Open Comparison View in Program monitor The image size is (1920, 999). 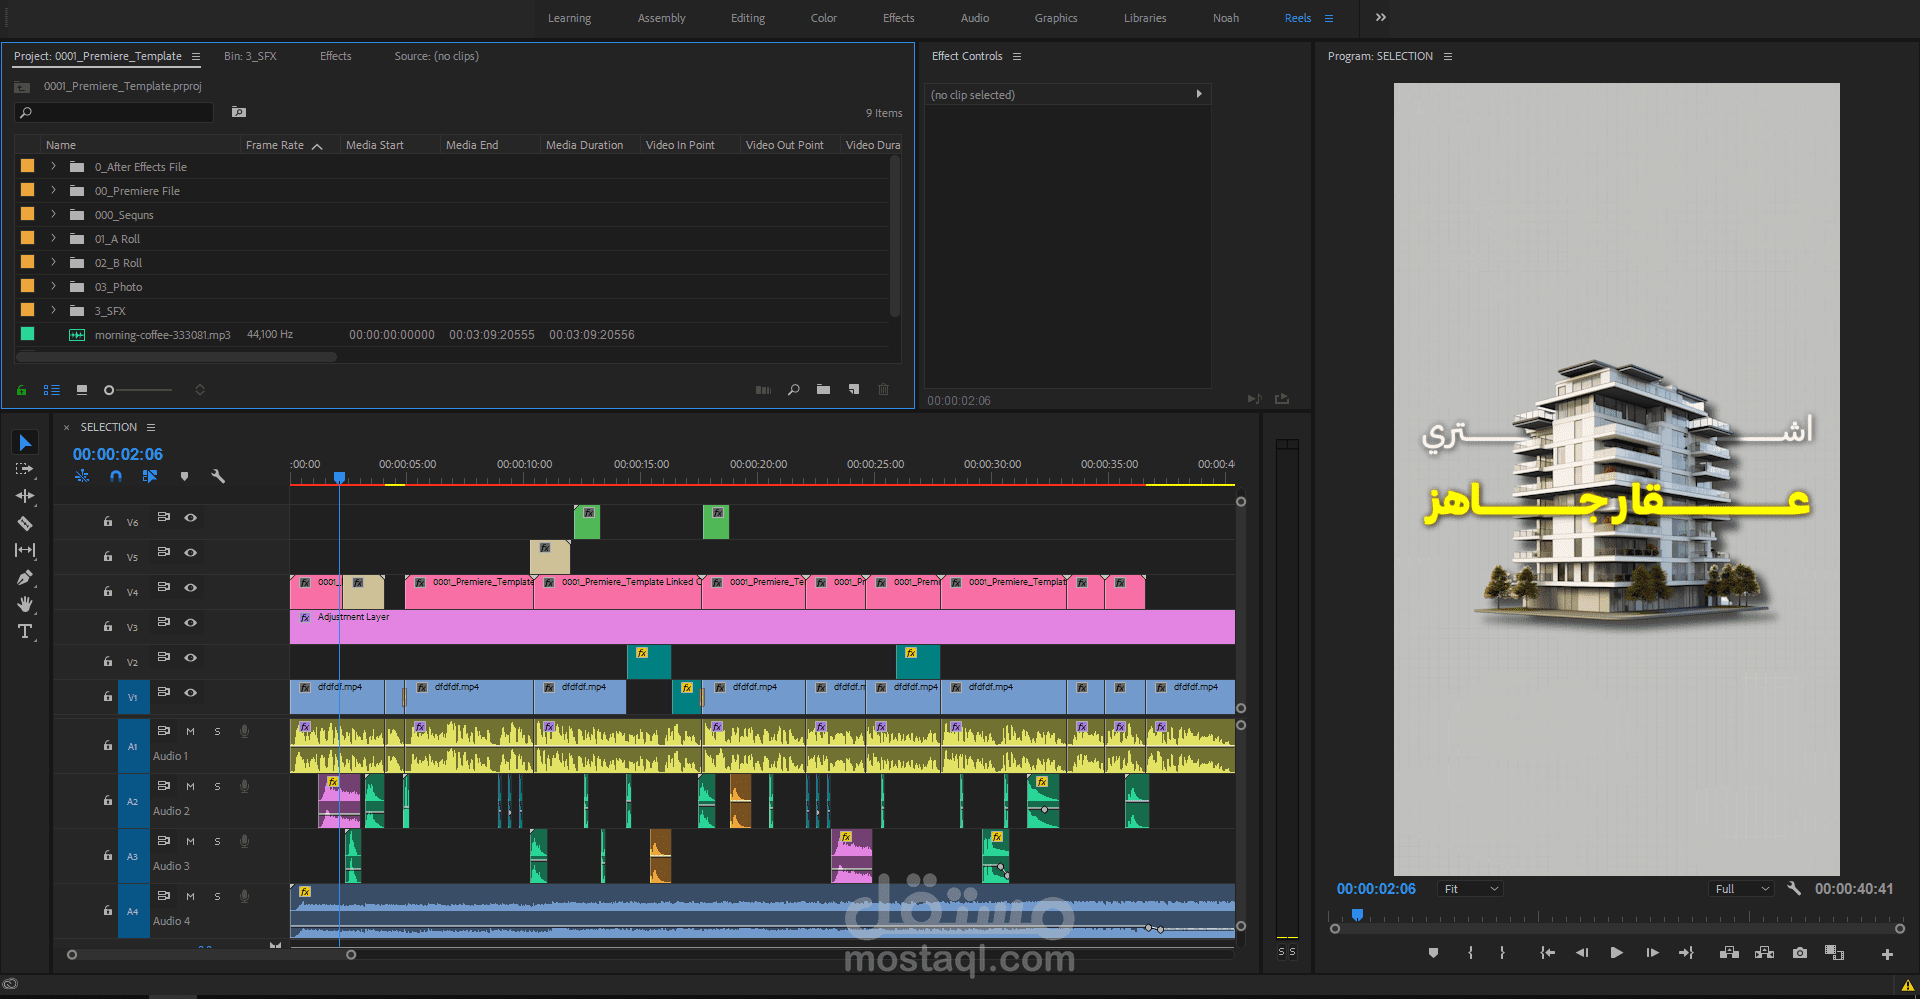[1834, 953]
